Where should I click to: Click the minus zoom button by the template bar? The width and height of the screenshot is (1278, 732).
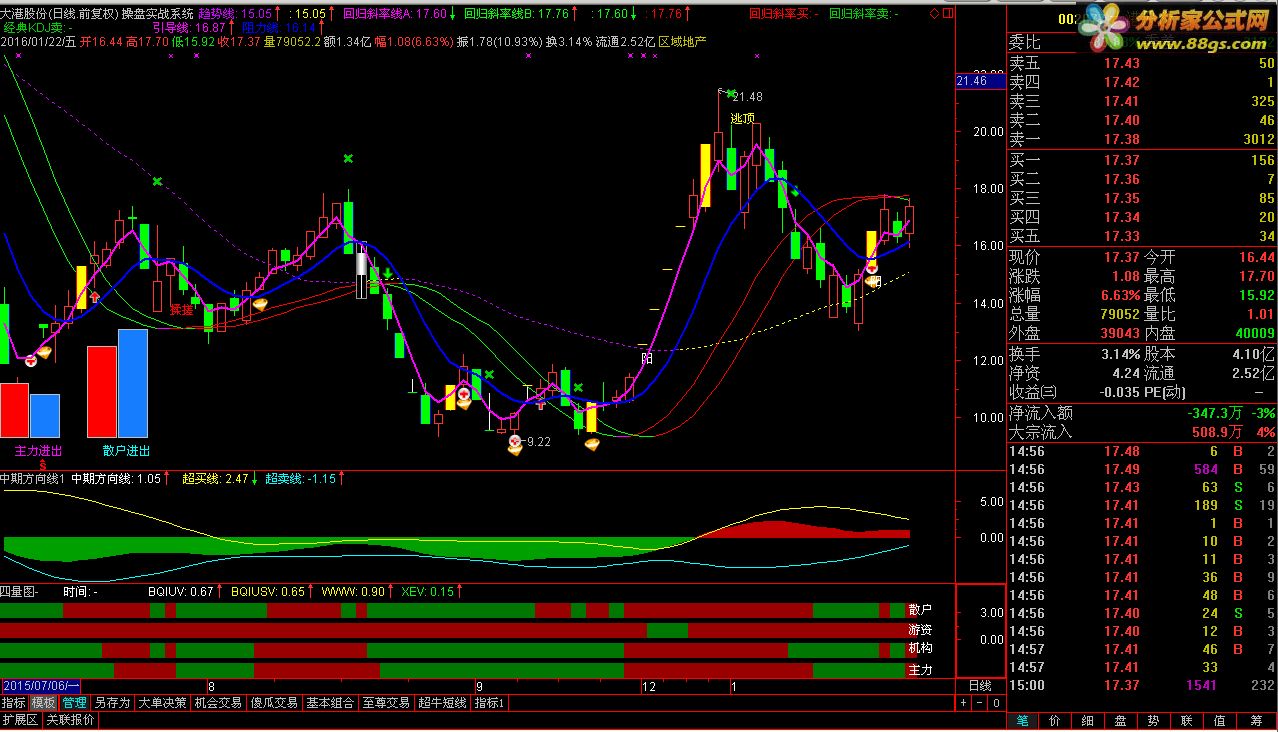click(979, 703)
